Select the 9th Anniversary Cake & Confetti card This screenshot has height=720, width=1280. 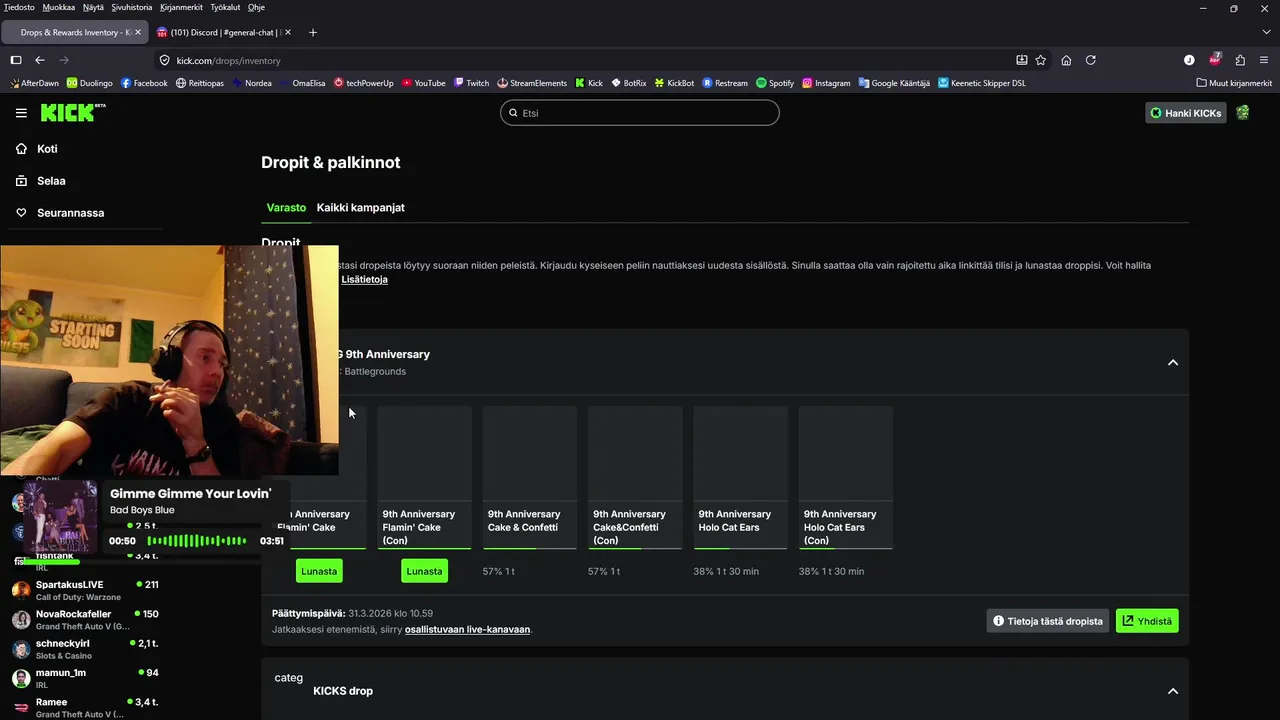pos(530,477)
